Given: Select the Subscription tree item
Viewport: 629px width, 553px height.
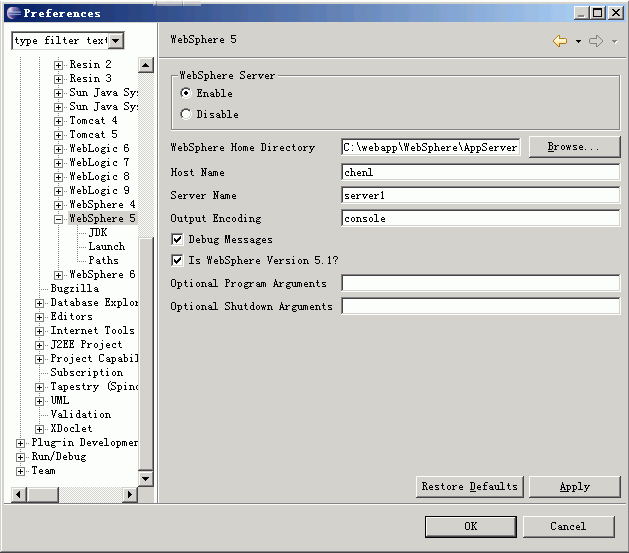Looking at the screenshot, I should click(87, 373).
